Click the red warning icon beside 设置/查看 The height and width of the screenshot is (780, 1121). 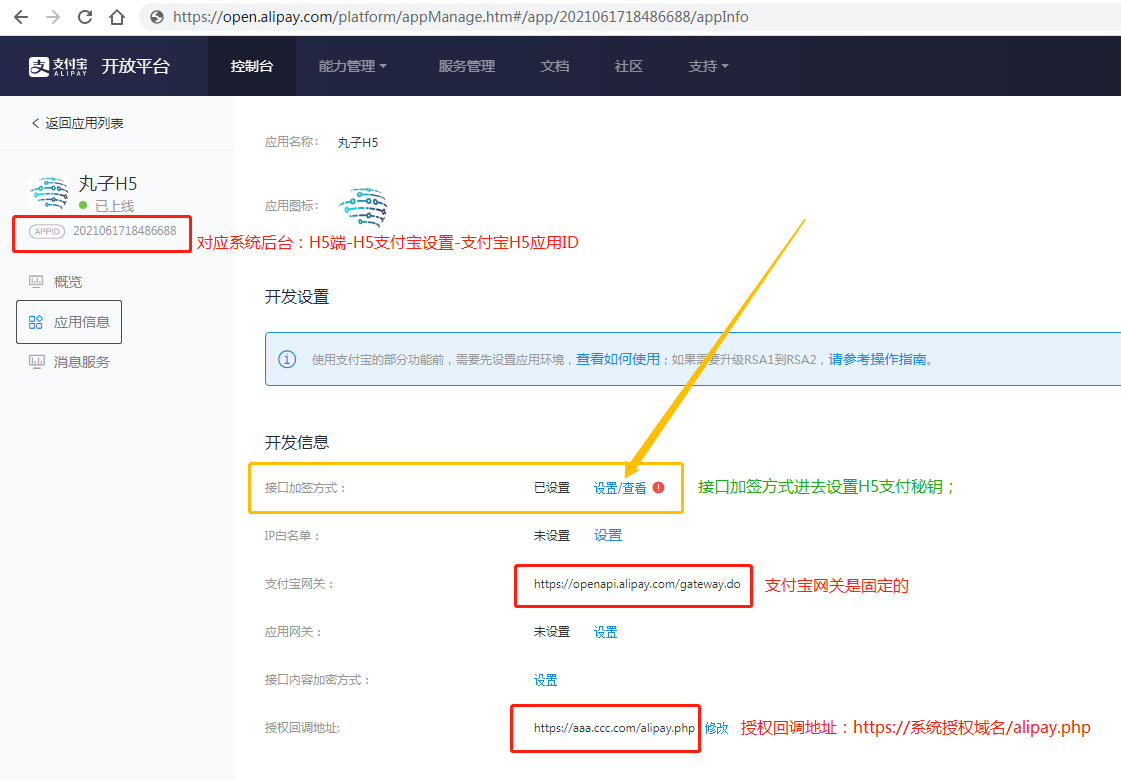658,488
